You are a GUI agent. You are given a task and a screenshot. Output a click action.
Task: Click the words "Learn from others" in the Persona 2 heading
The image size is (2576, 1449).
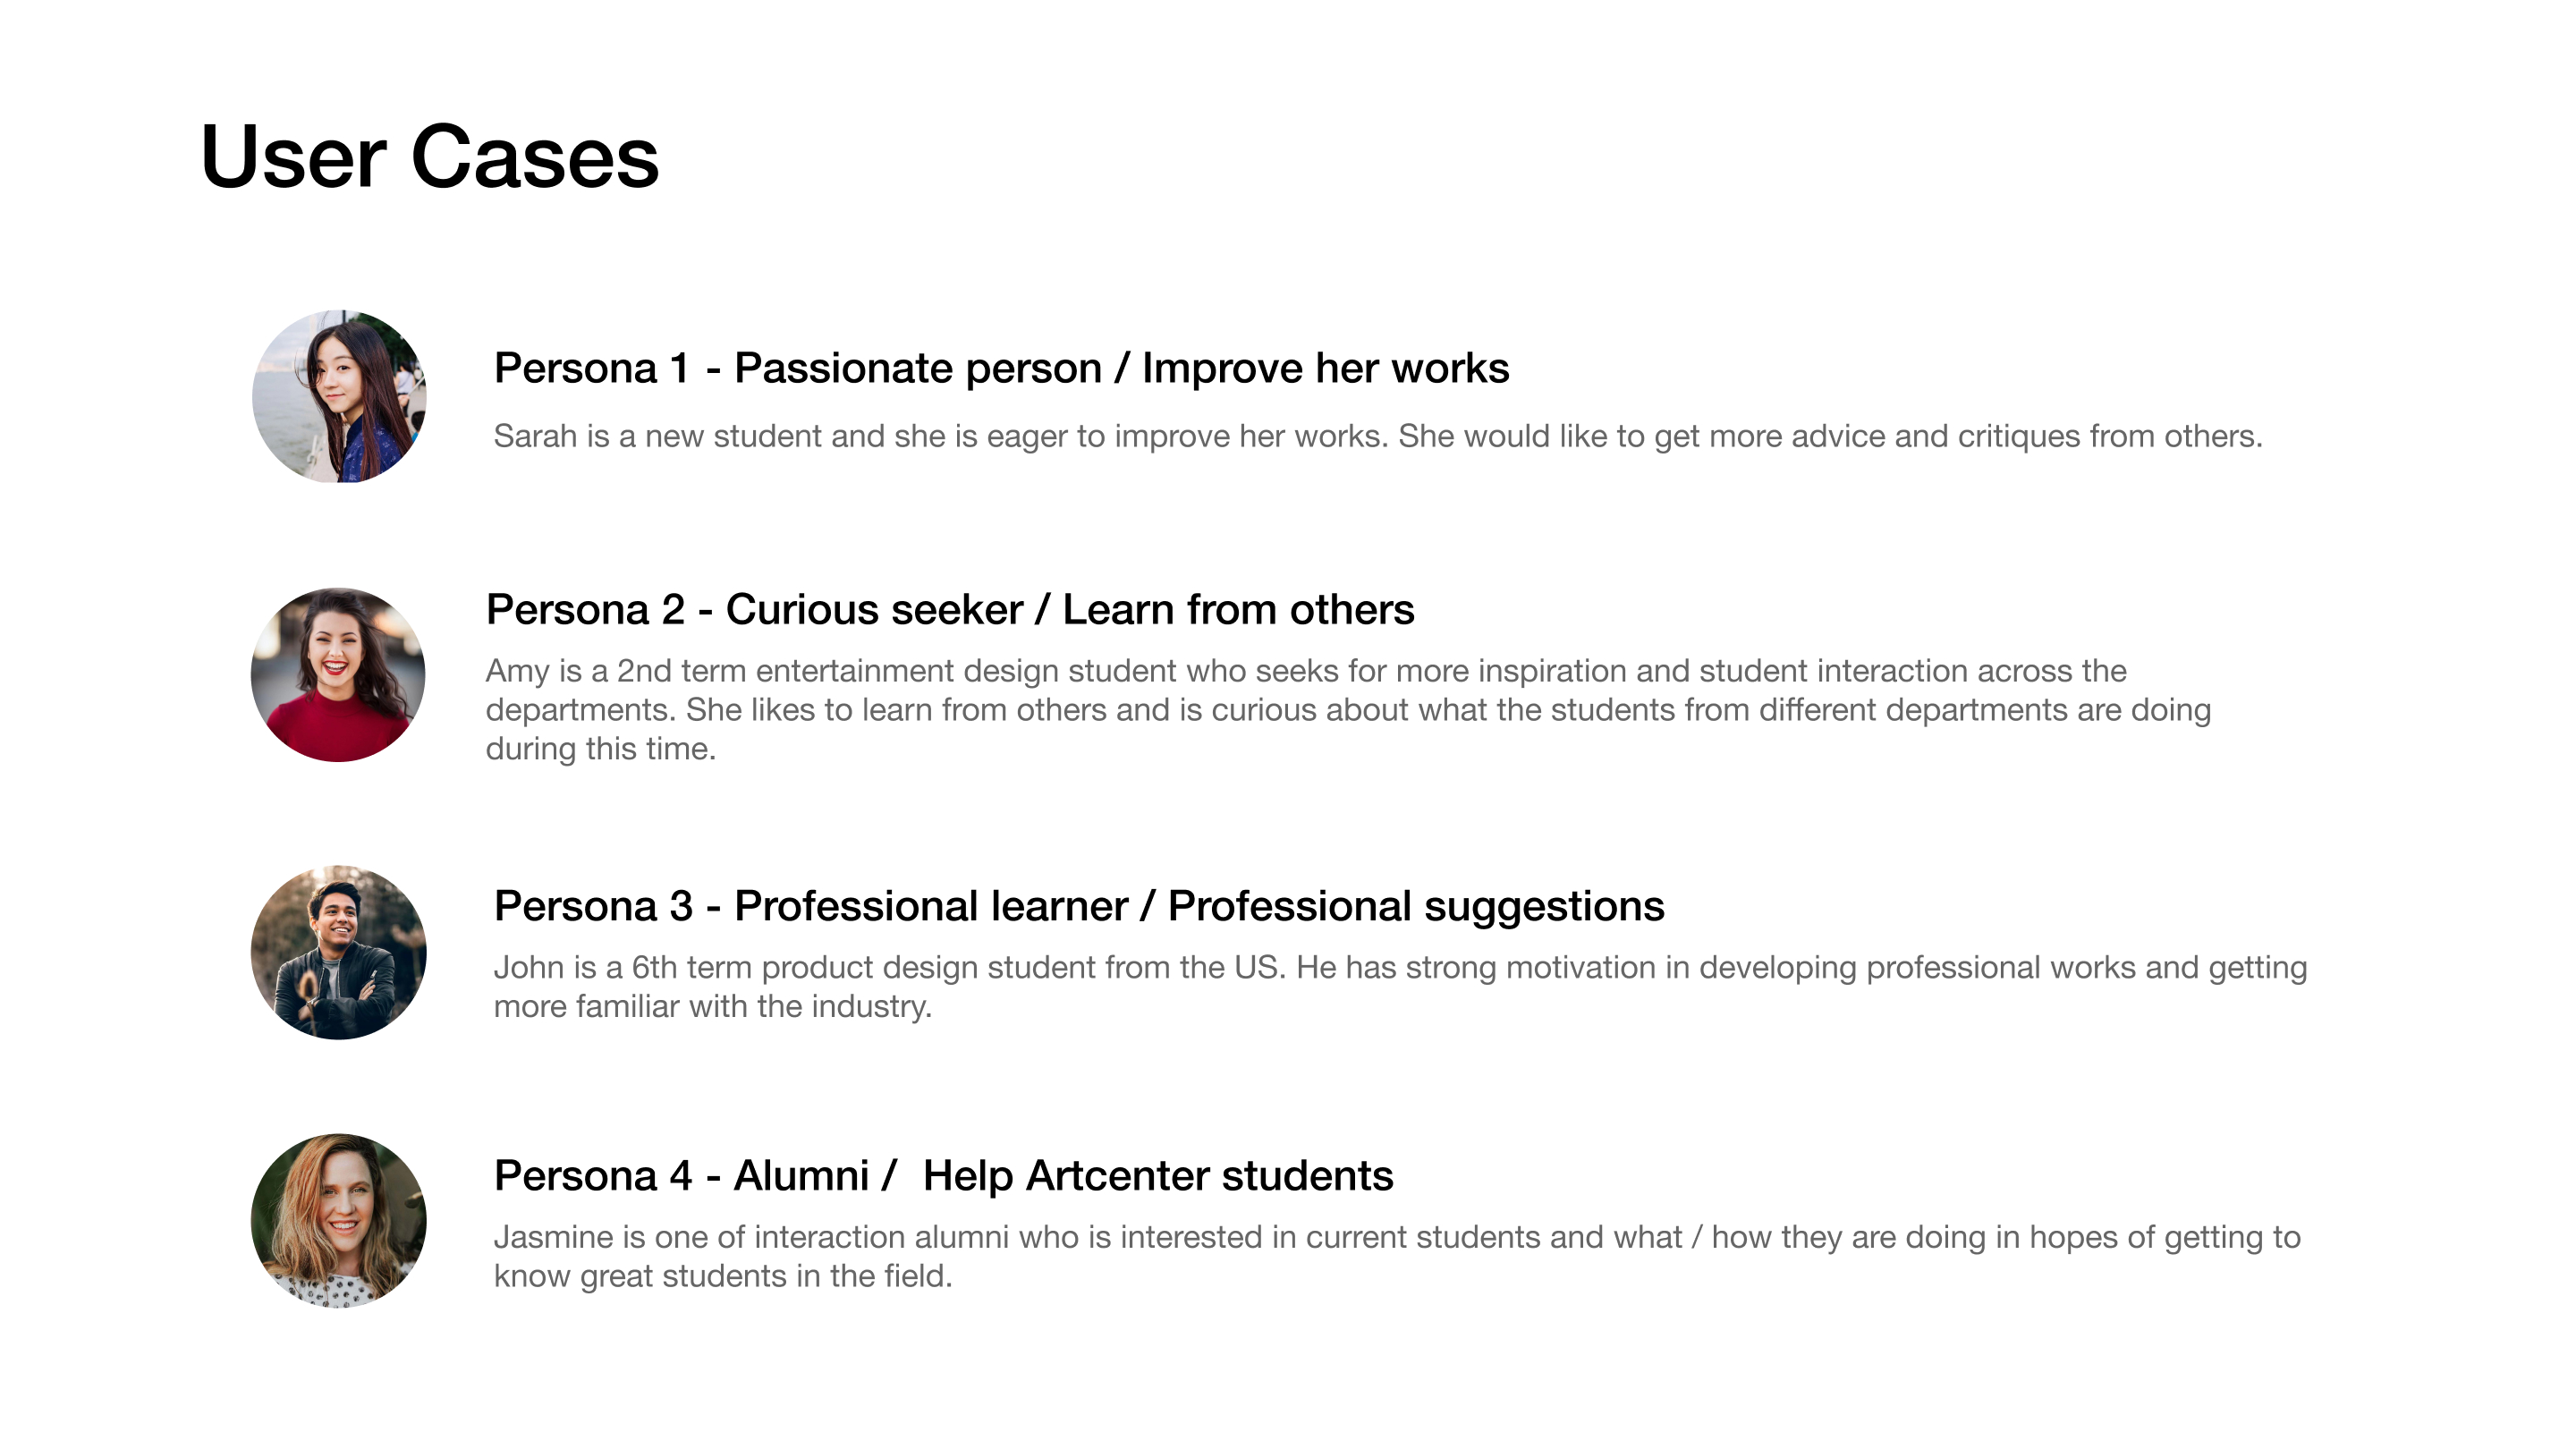pyautogui.click(x=1238, y=609)
